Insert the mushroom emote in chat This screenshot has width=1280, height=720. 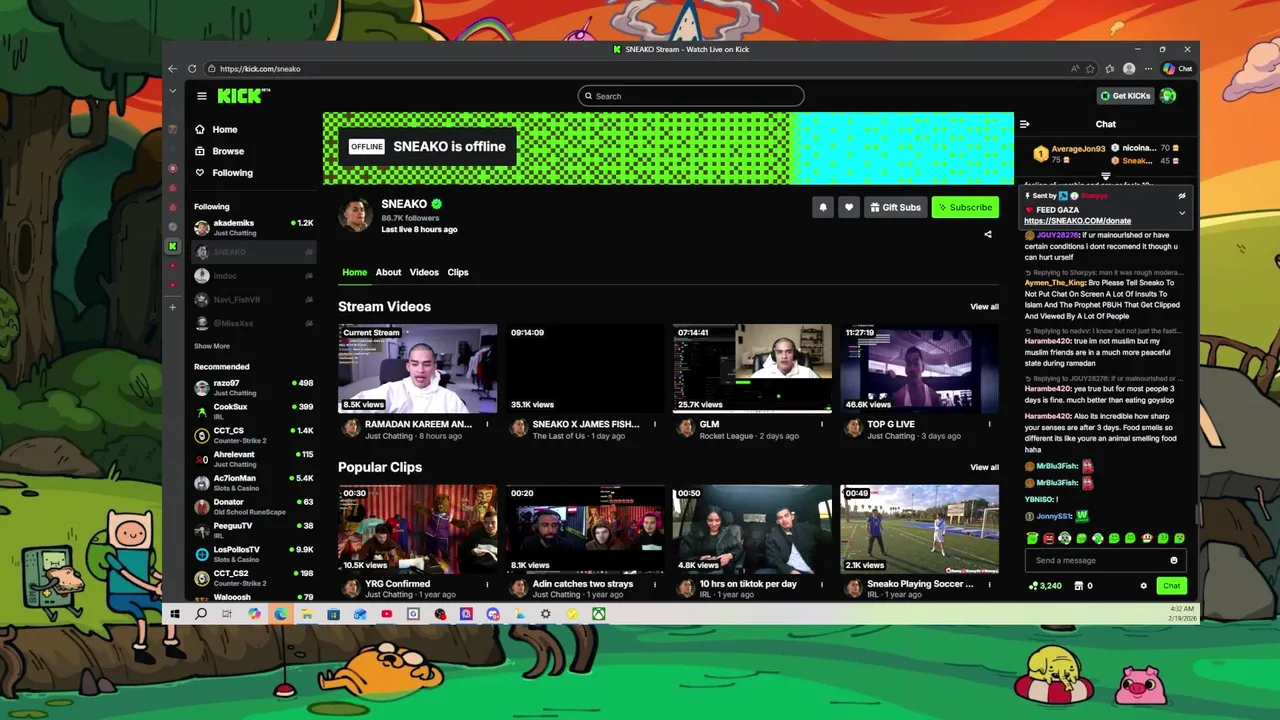pyautogui.click(x=1147, y=539)
